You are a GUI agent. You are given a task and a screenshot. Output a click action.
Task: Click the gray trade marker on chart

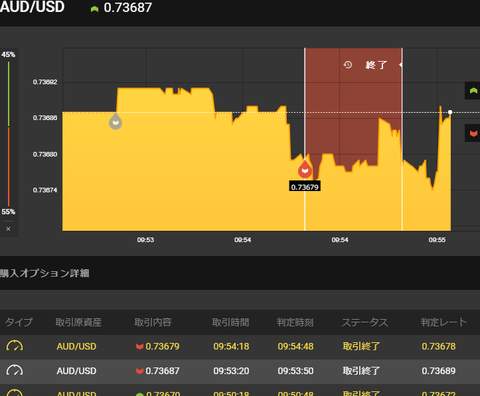(116, 121)
